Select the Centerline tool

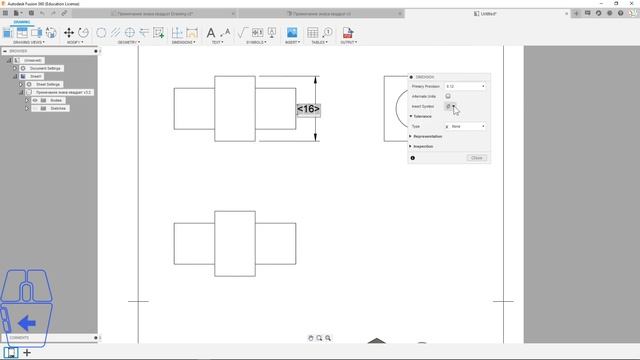(116, 33)
